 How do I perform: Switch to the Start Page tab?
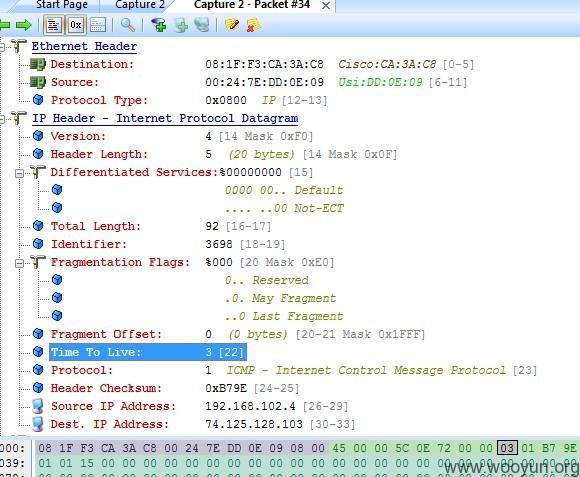point(62,5)
